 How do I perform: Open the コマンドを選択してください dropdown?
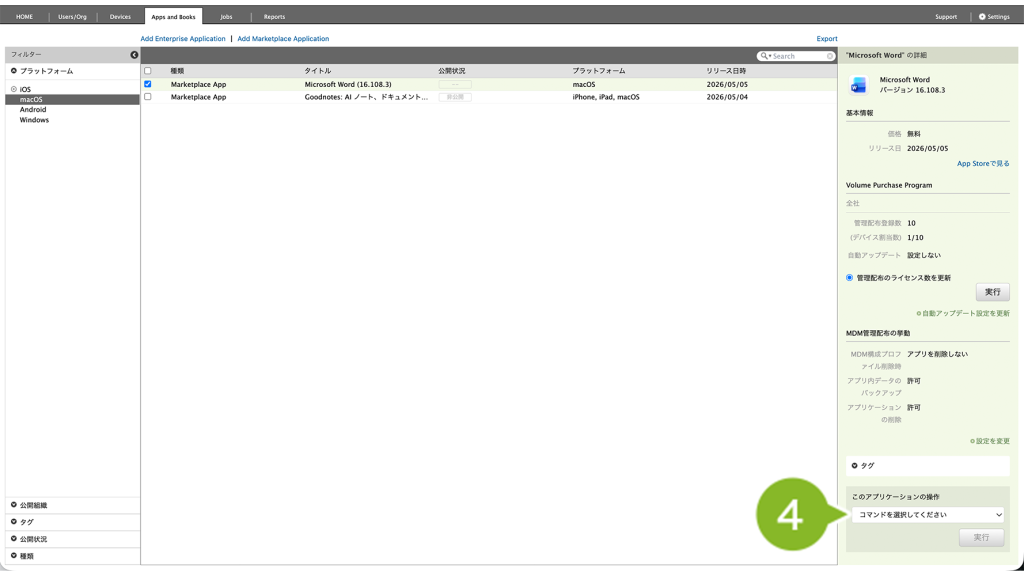(927, 515)
